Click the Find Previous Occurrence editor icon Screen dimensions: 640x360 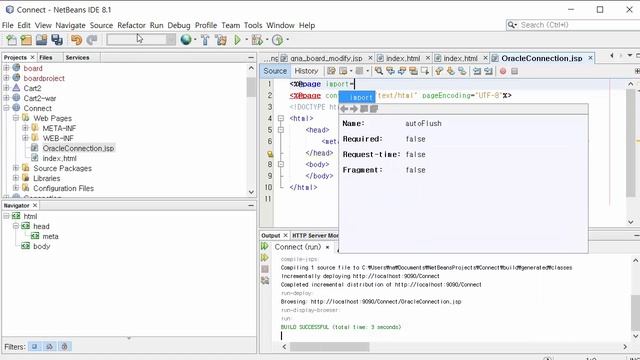pos(391,71)
